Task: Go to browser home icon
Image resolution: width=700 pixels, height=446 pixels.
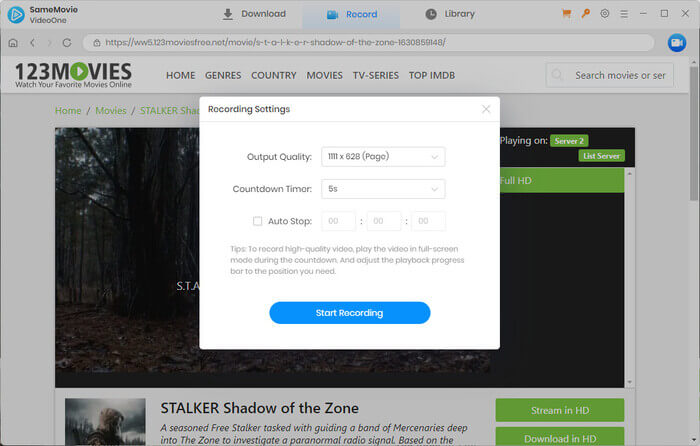Action: coord(13,43)
